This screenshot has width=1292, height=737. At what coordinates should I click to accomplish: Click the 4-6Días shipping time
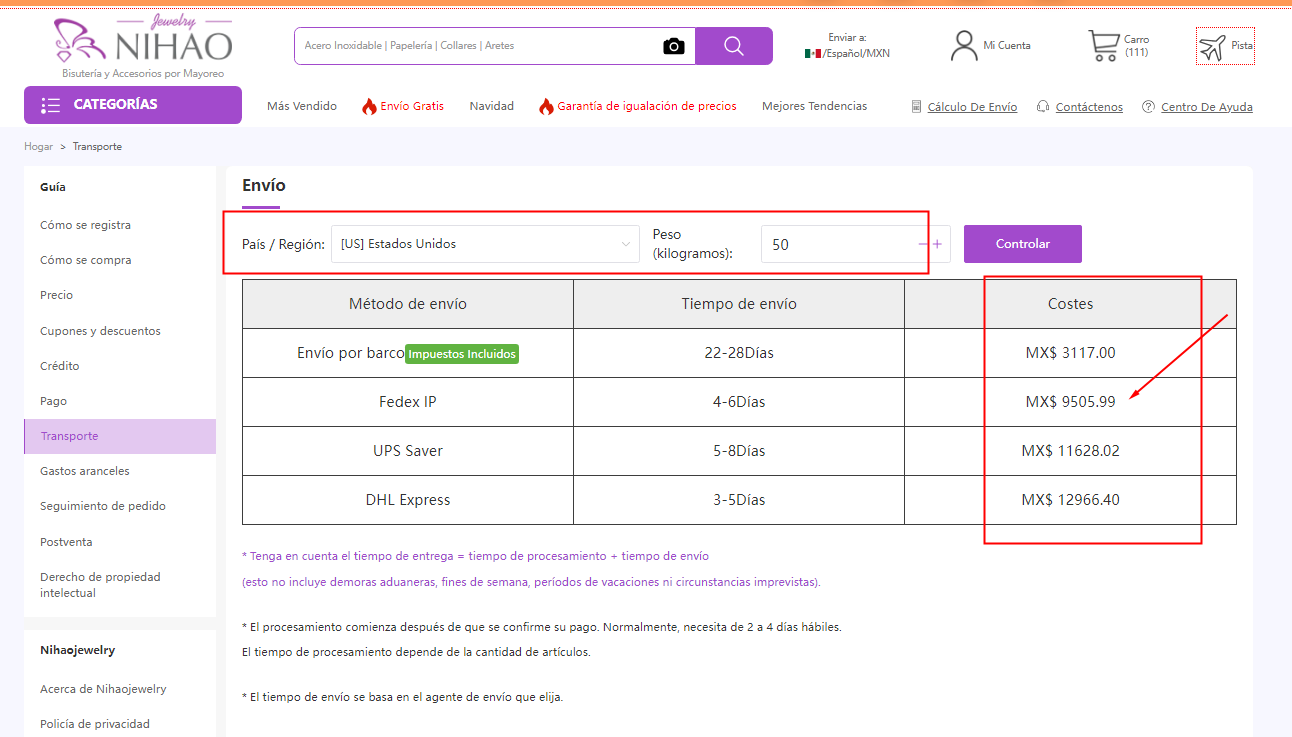pyautogui.click(x=739, y=402)
